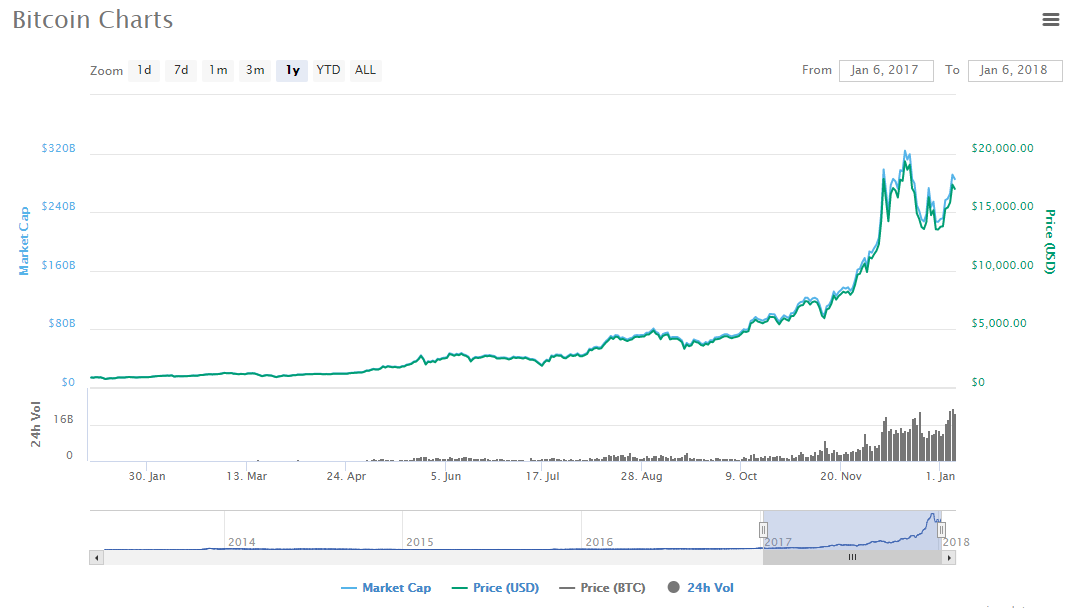Image resolution: width=1067 pixels, height=608 pixels.
Task: Select the 3m zoom range
Action: point(255,70)
